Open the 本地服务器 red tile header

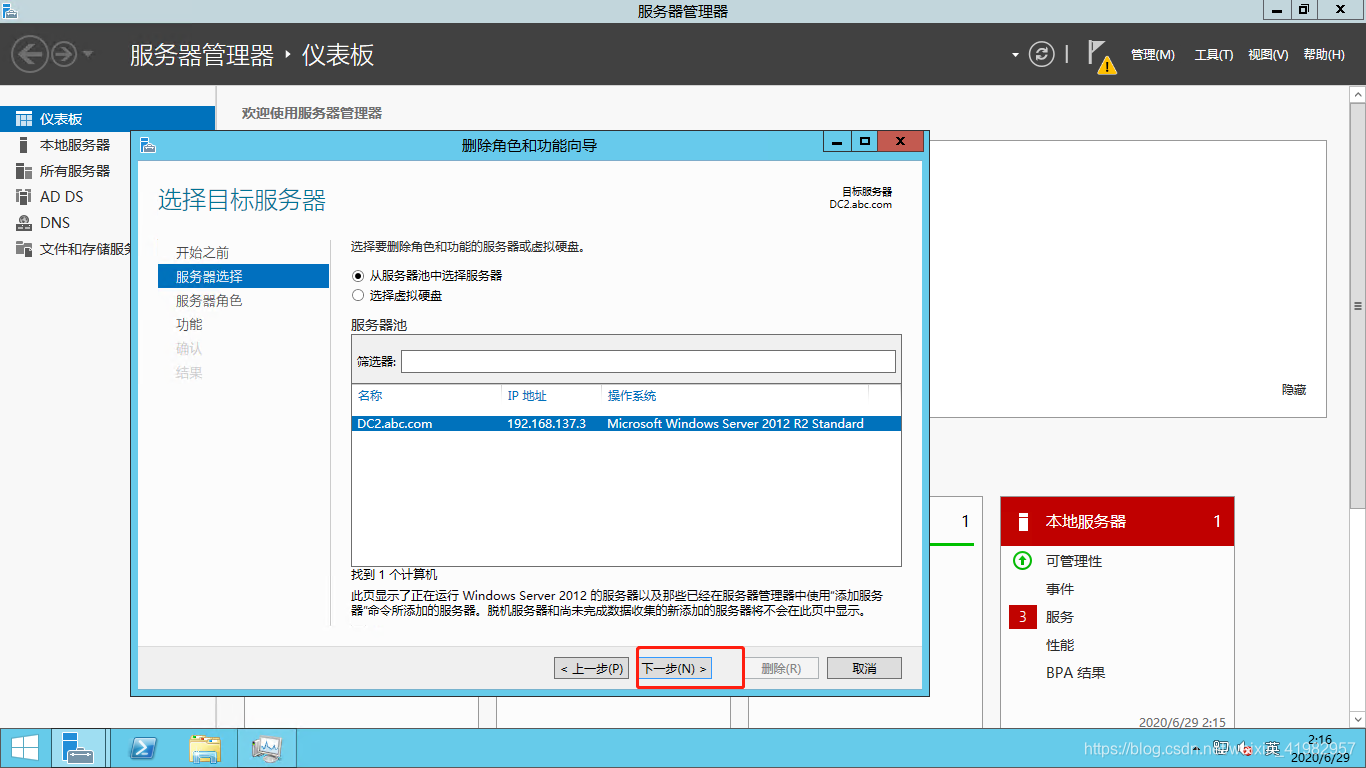(x=1117, y=521)
